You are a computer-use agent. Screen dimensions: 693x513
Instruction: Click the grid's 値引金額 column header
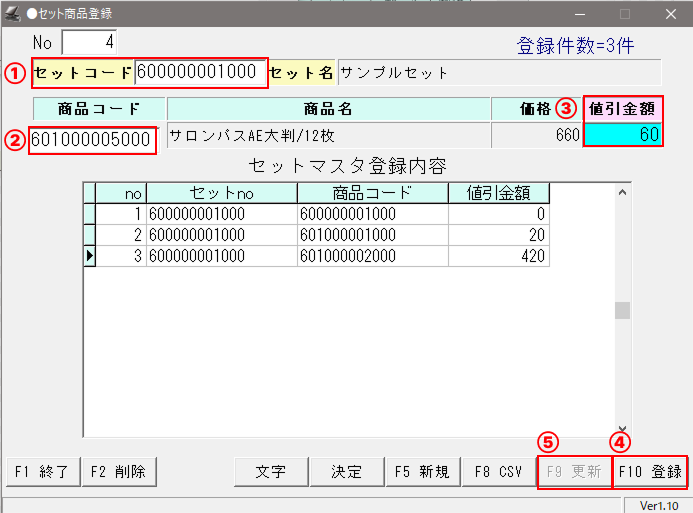tap(498, 192)
